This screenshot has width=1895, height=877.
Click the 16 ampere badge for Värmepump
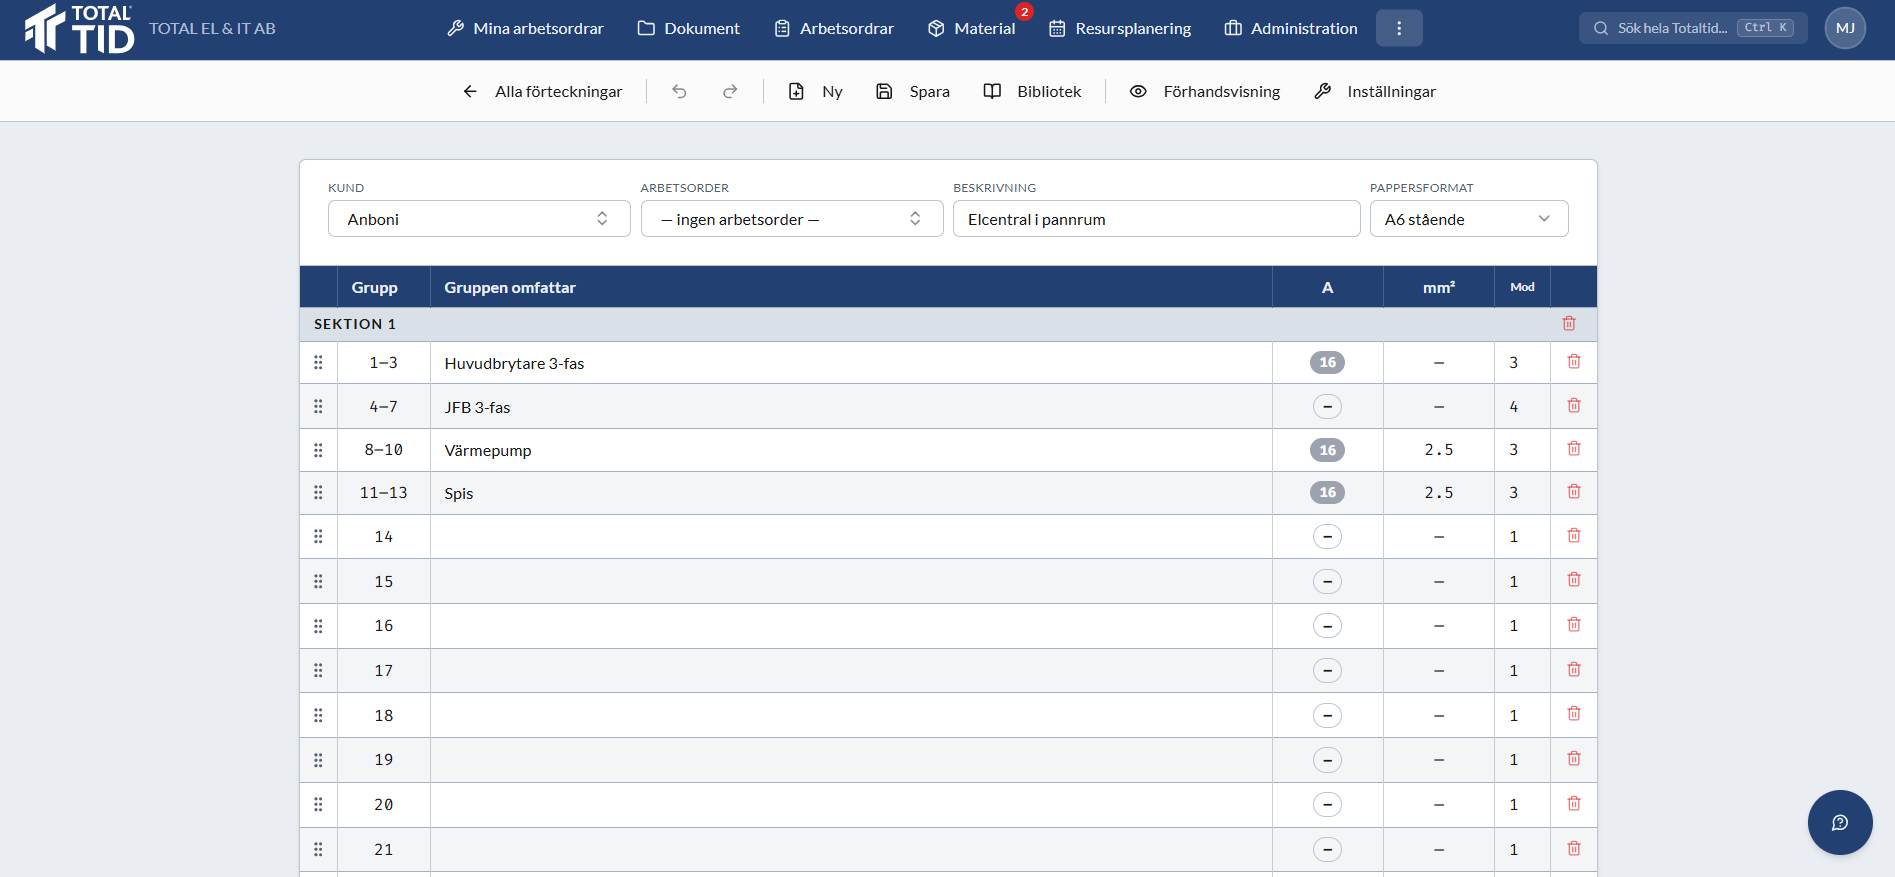click(1327, 450)
